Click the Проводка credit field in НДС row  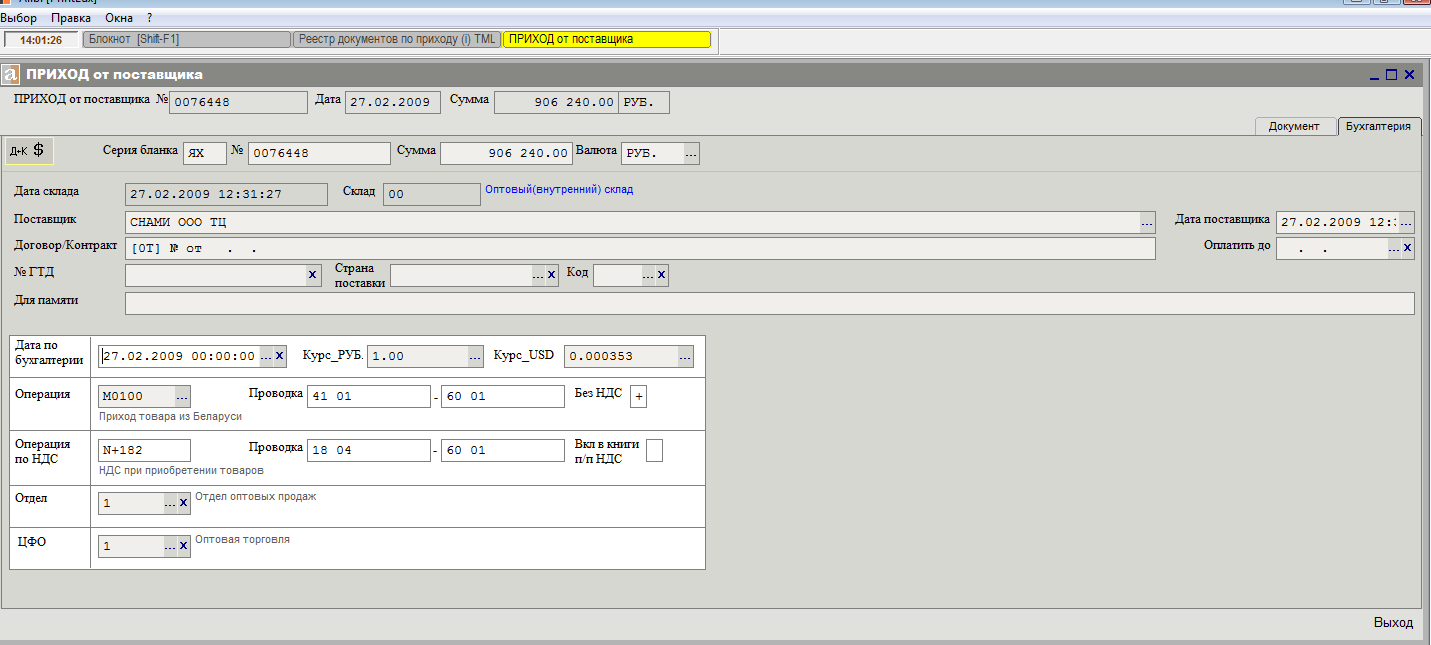503,450
